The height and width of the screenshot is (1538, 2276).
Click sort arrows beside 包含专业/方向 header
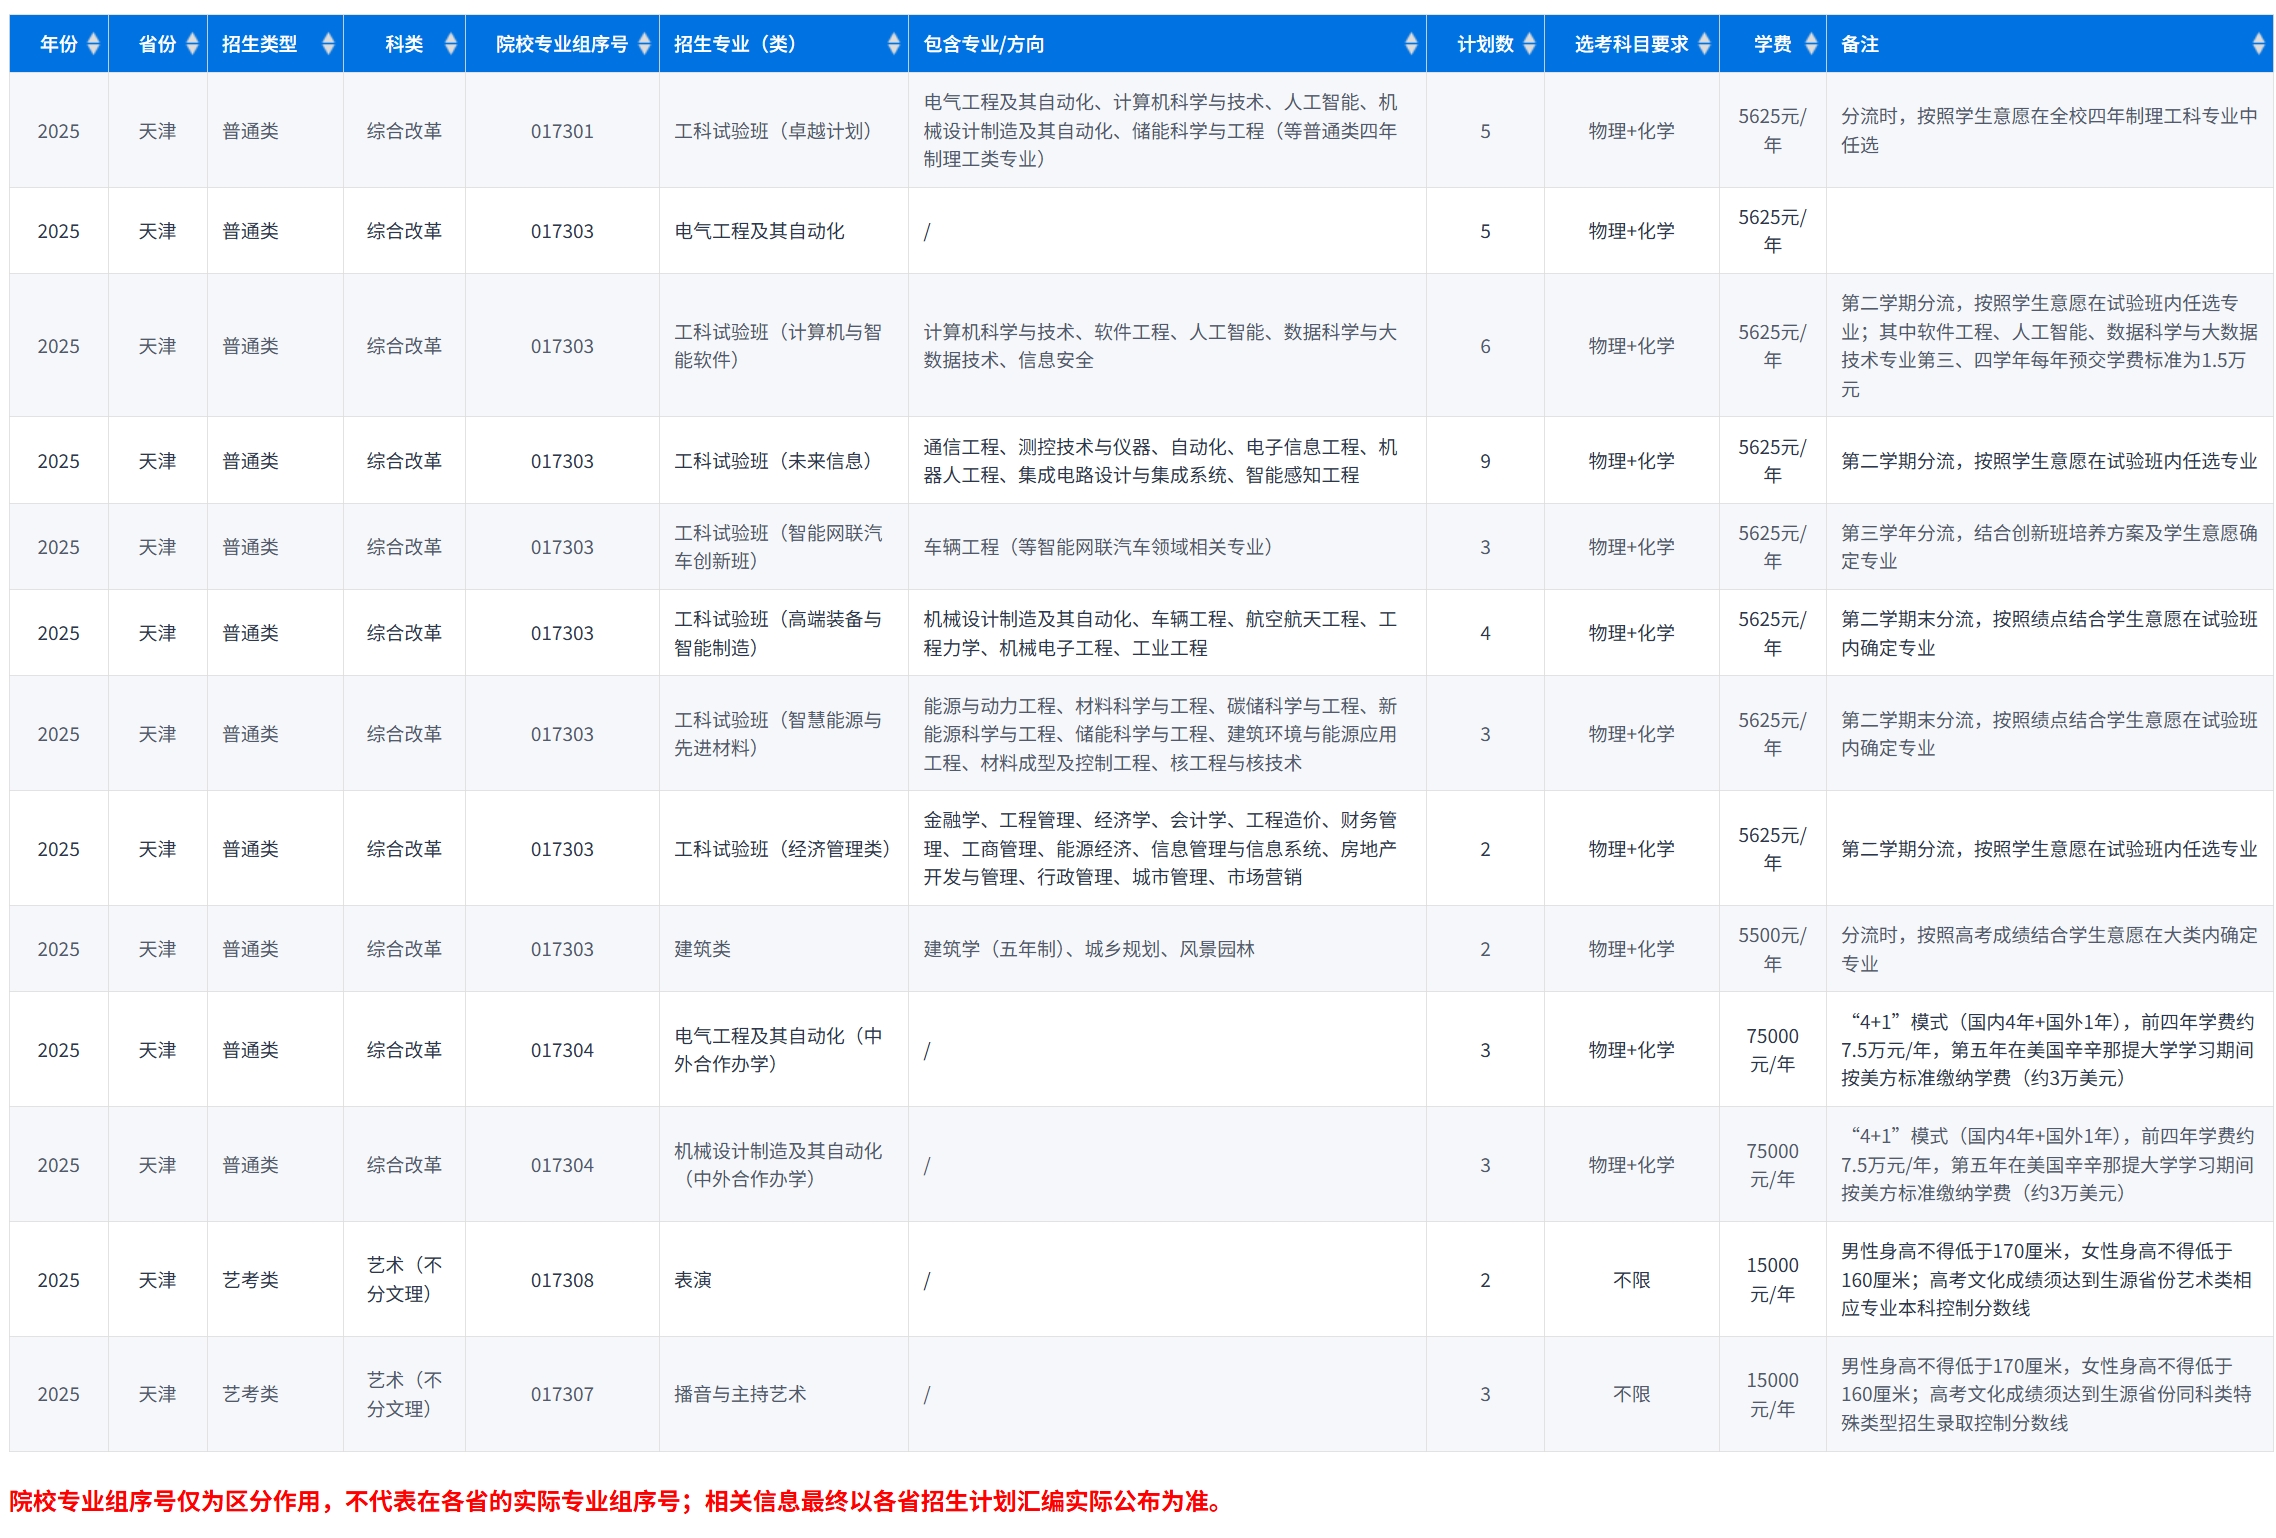pyautogui.click(x=1411, y=44)
